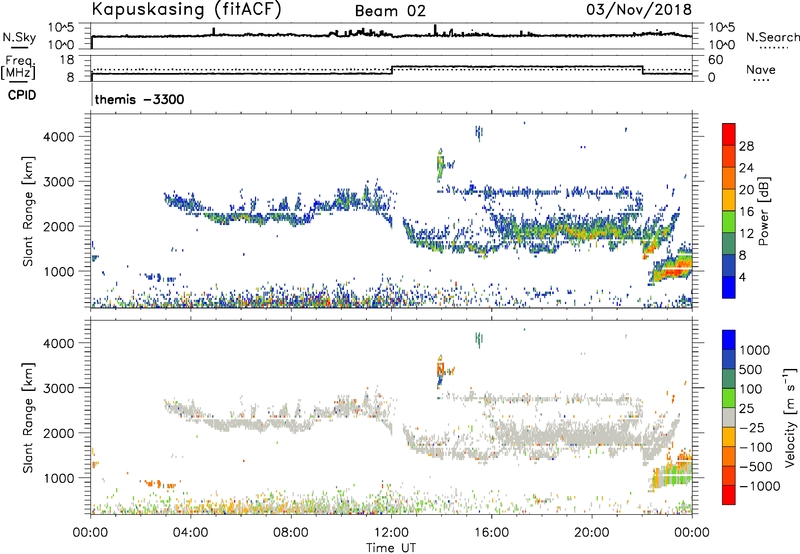This screenshot has height=554, width=800.
Task: Click the frequency step-up at 12:00
Action: point(392,70)
